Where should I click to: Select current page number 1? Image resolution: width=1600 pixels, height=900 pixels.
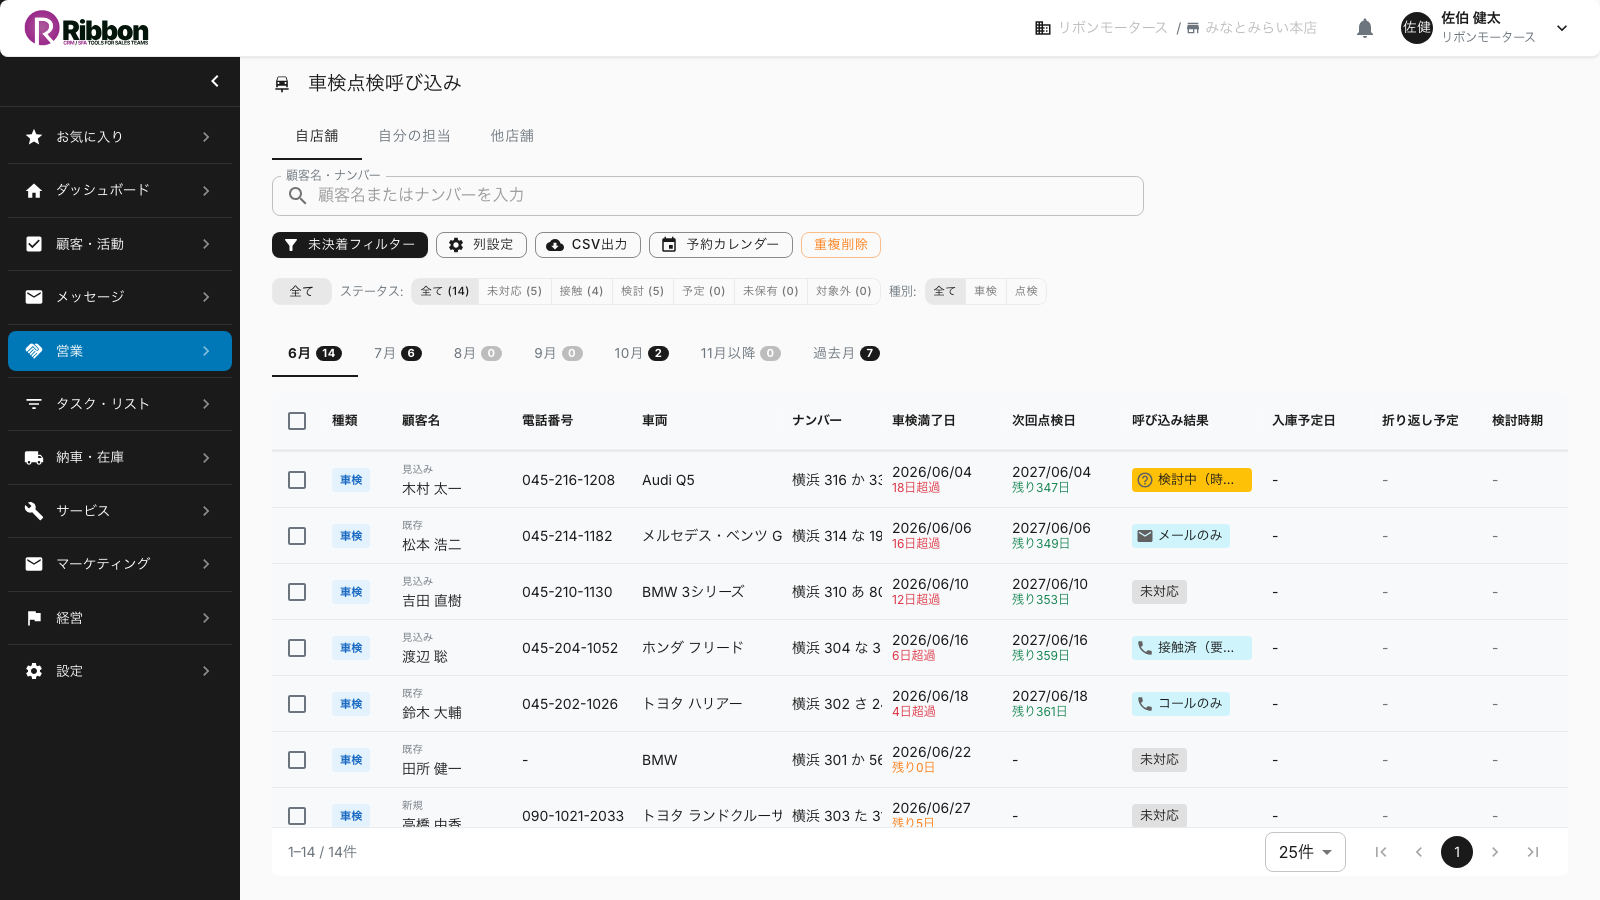1457,852
